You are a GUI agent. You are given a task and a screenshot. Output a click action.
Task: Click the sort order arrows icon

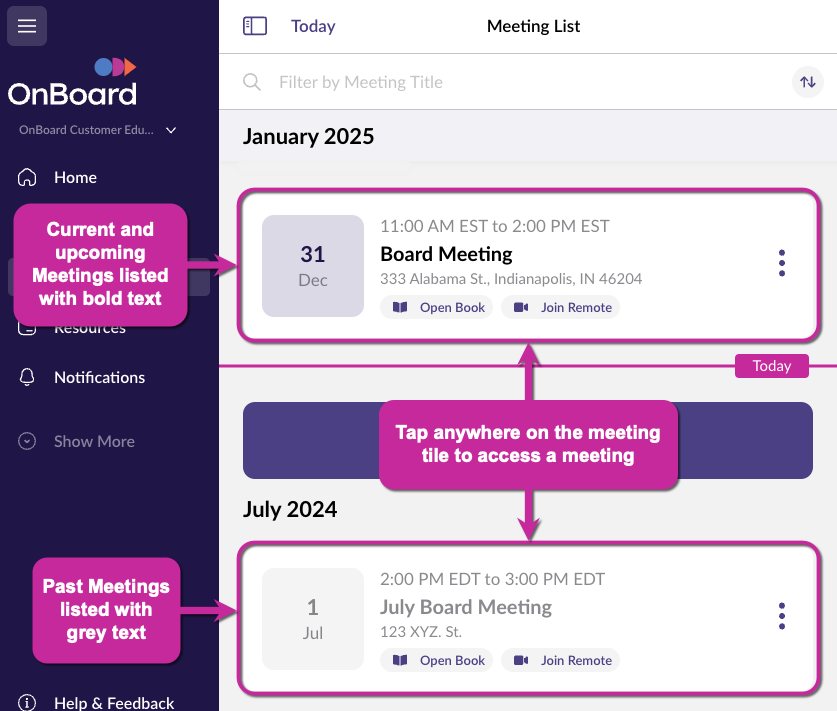point(808,82)
